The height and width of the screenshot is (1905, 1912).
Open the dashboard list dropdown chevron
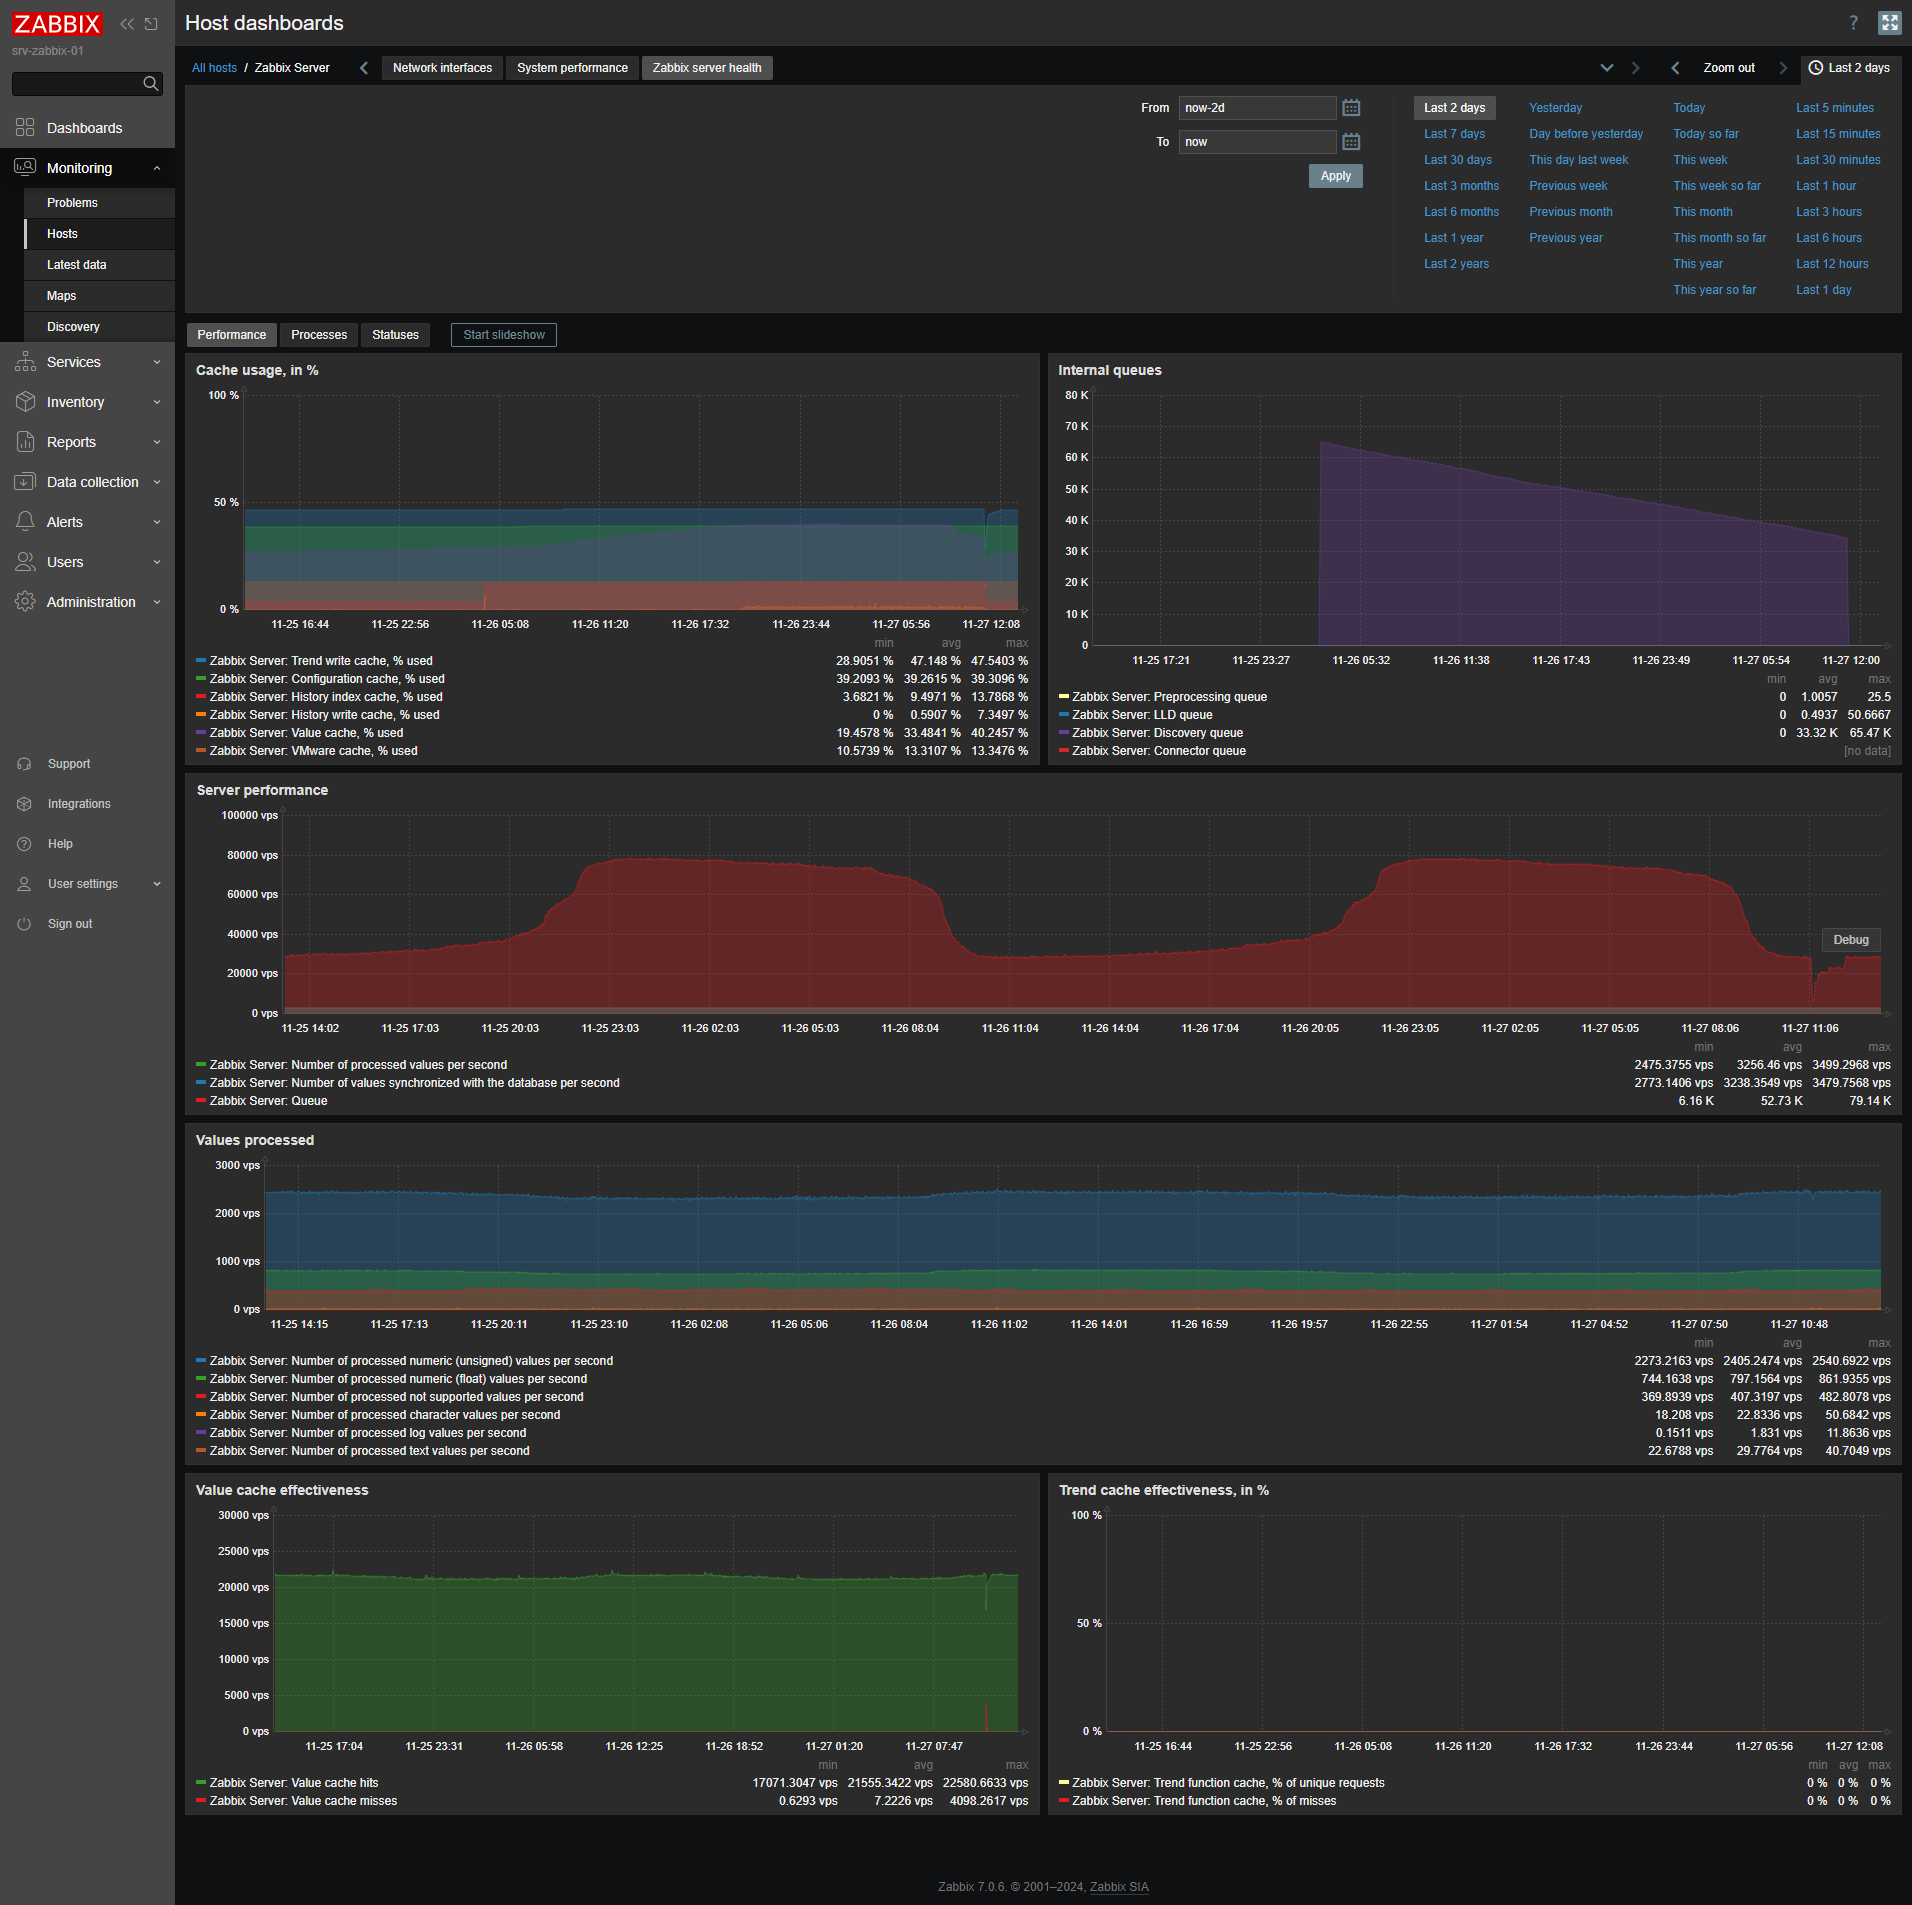1607,68
